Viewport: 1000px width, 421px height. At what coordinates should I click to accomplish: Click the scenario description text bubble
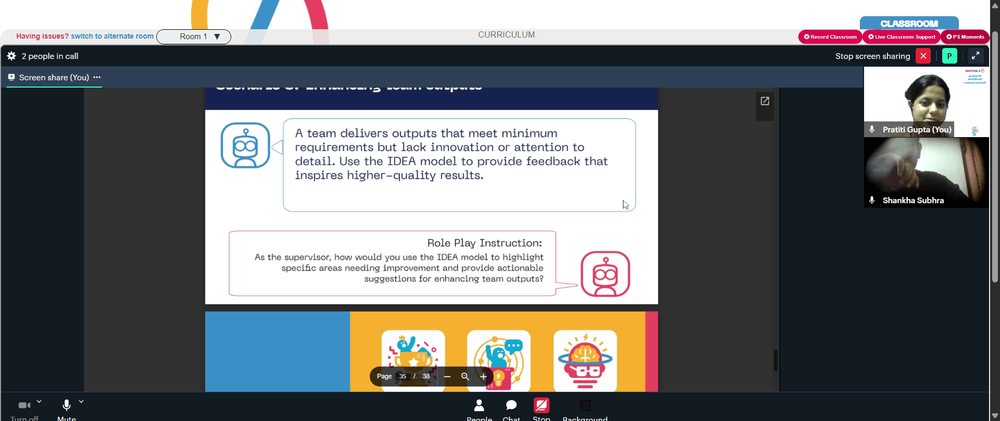pos(459,165)
